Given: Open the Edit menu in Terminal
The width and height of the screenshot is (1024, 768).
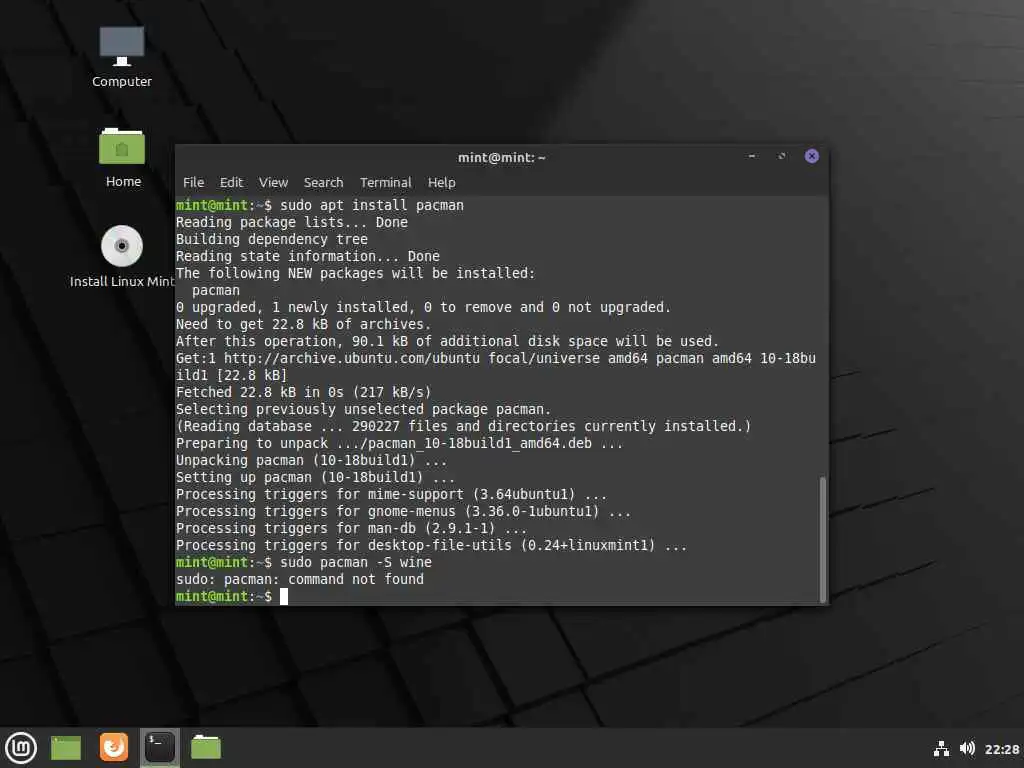Looking at the screenshot, I should point(231,183).
